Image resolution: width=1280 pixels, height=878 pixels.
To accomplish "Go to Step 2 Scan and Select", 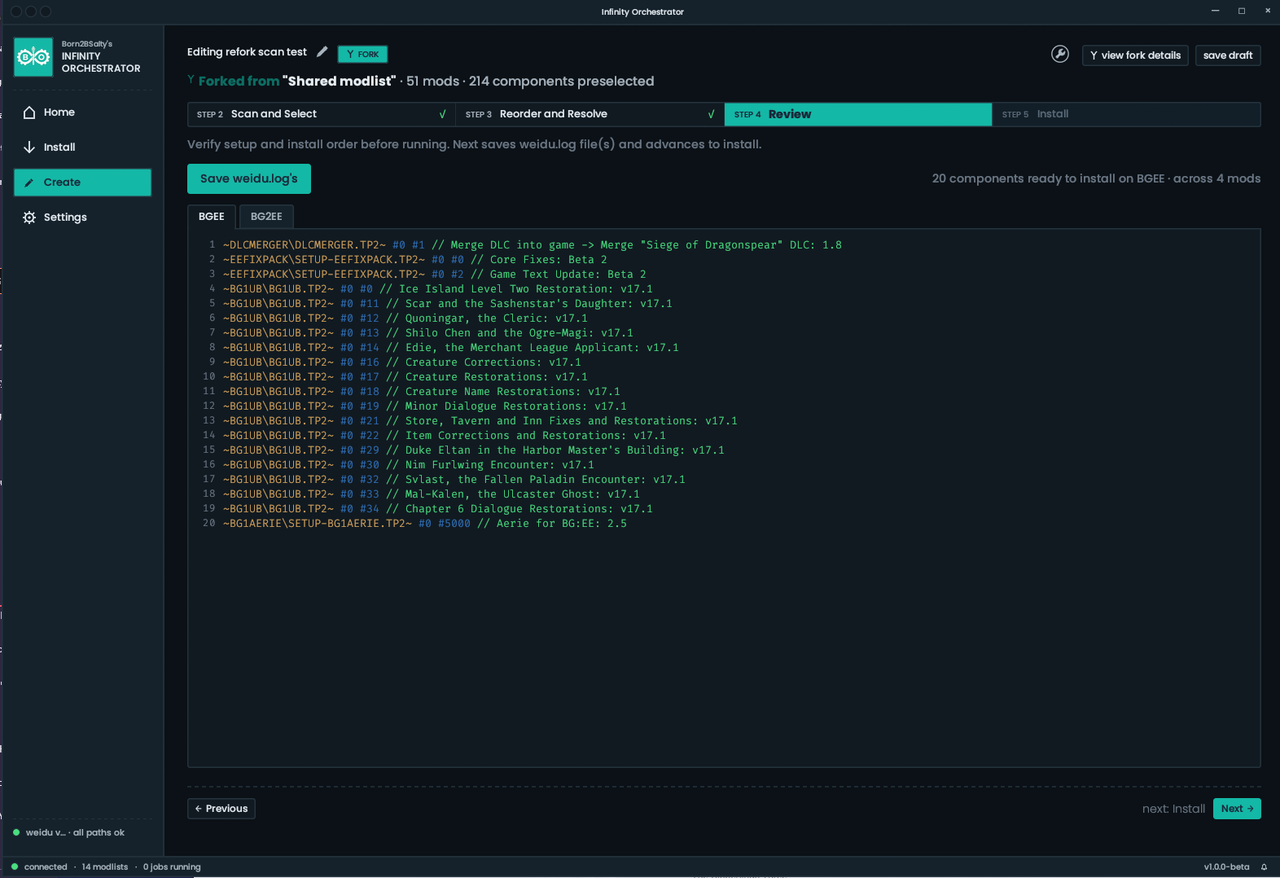I will point(321,114).
